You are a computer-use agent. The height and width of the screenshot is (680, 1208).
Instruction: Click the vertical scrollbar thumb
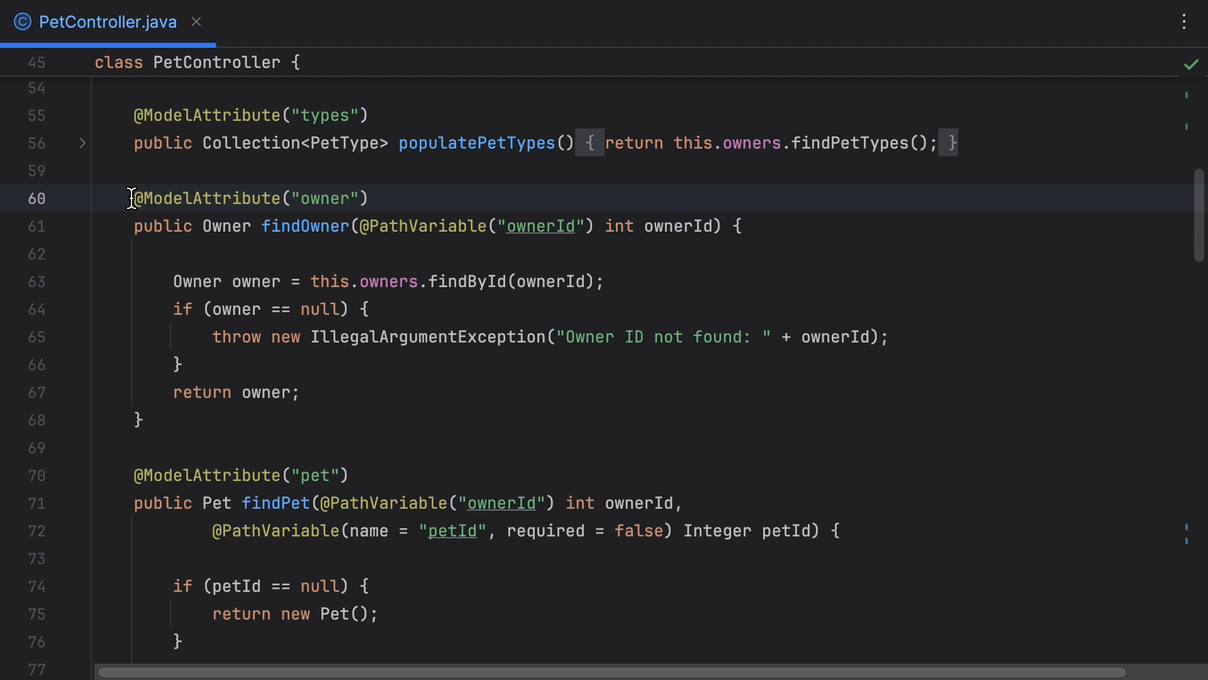1198,210
